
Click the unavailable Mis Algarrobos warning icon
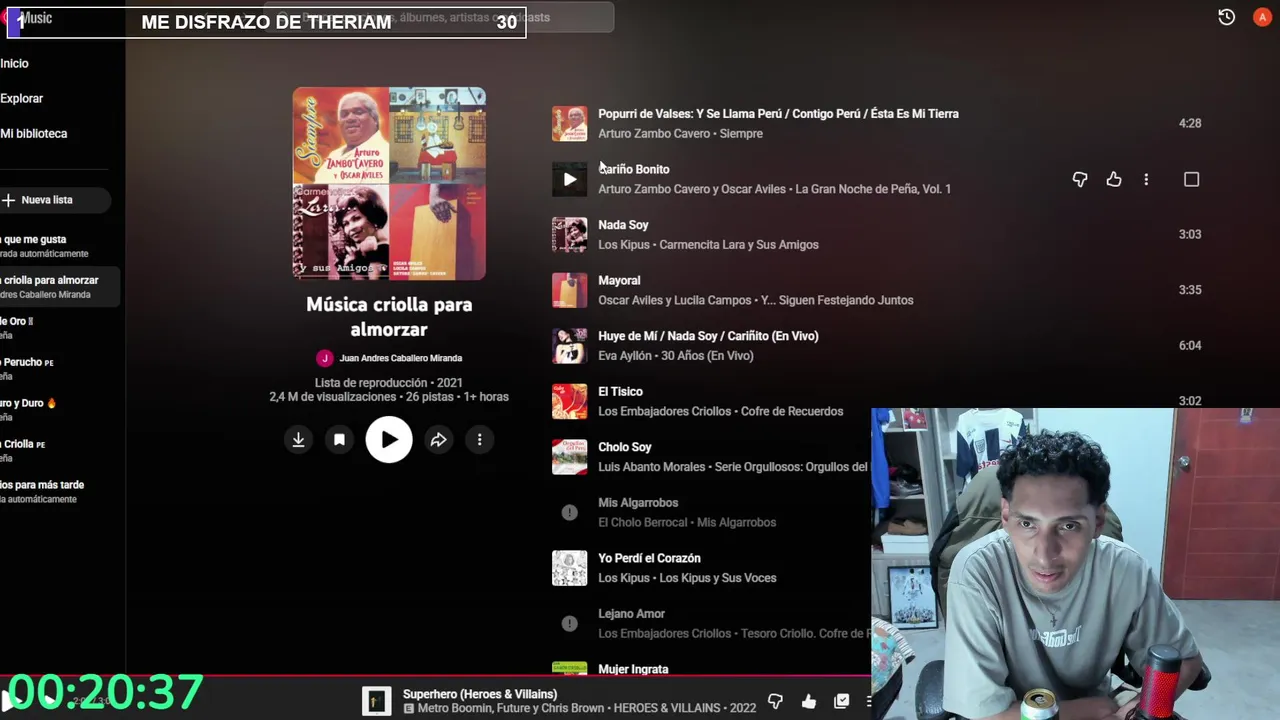(569, 513)
